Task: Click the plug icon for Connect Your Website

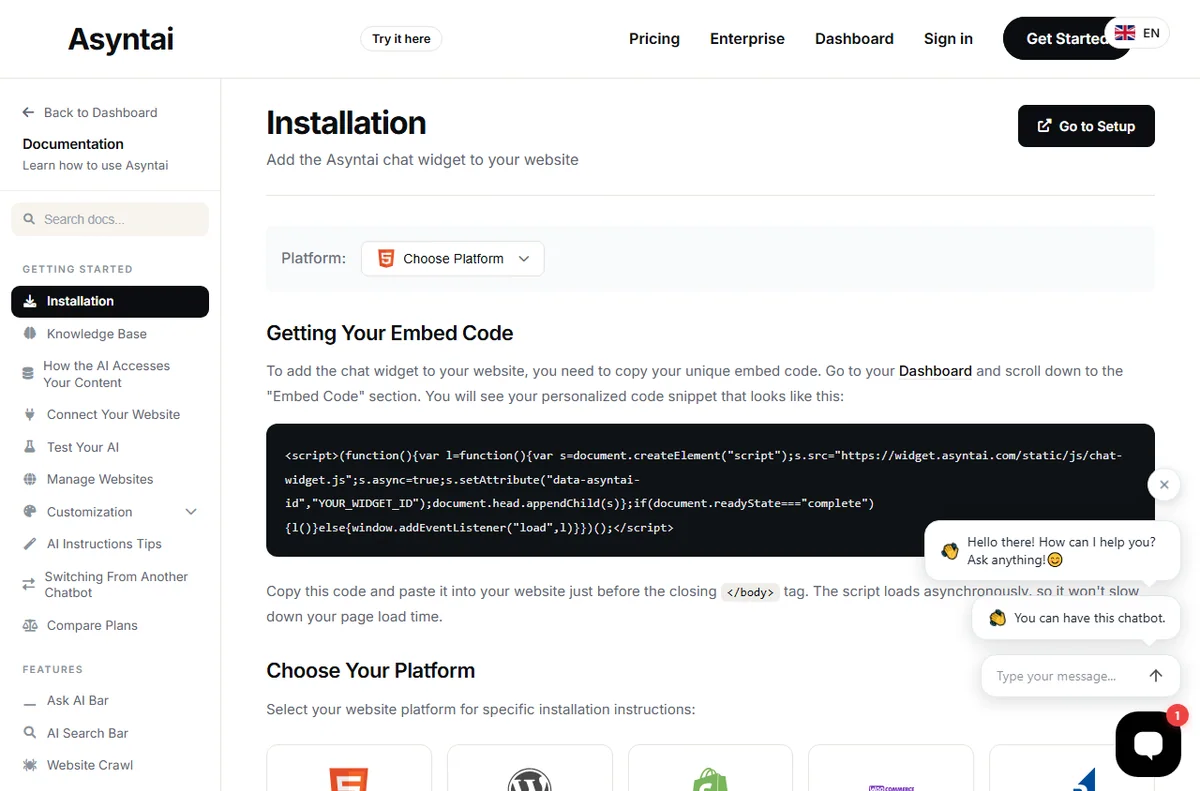Action: 29,414
